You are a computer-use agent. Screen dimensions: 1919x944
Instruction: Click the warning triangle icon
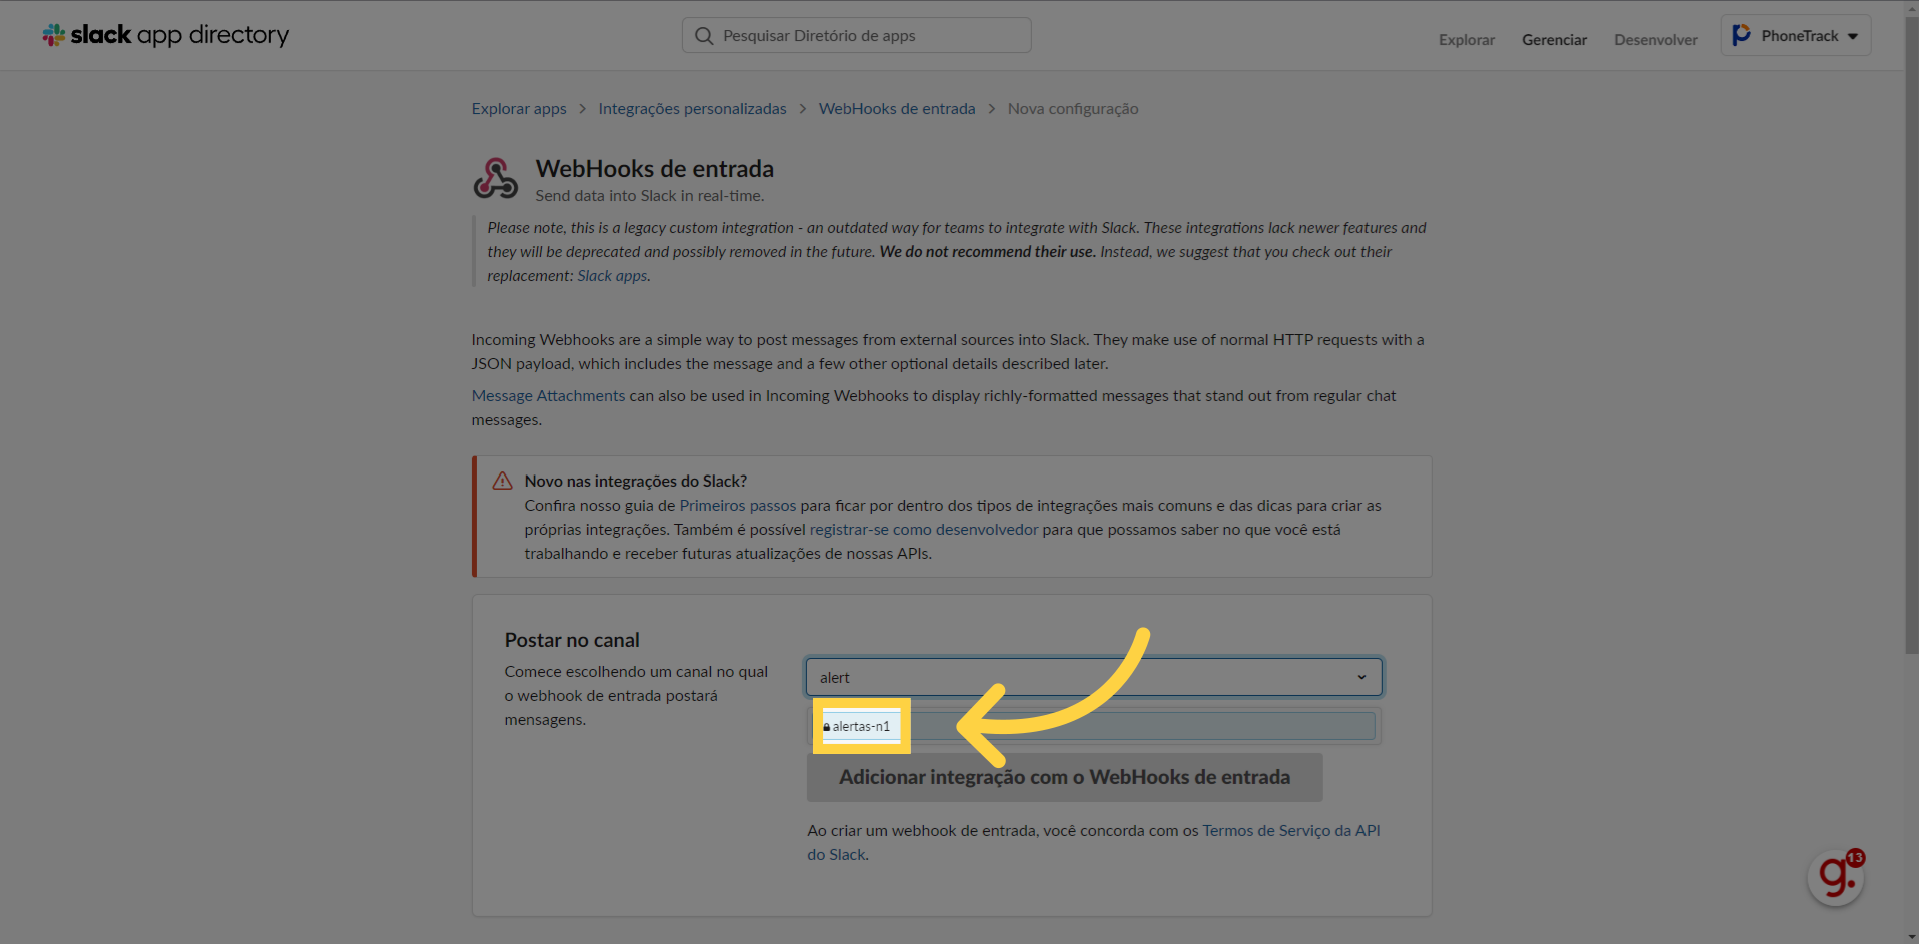(502, 481)
